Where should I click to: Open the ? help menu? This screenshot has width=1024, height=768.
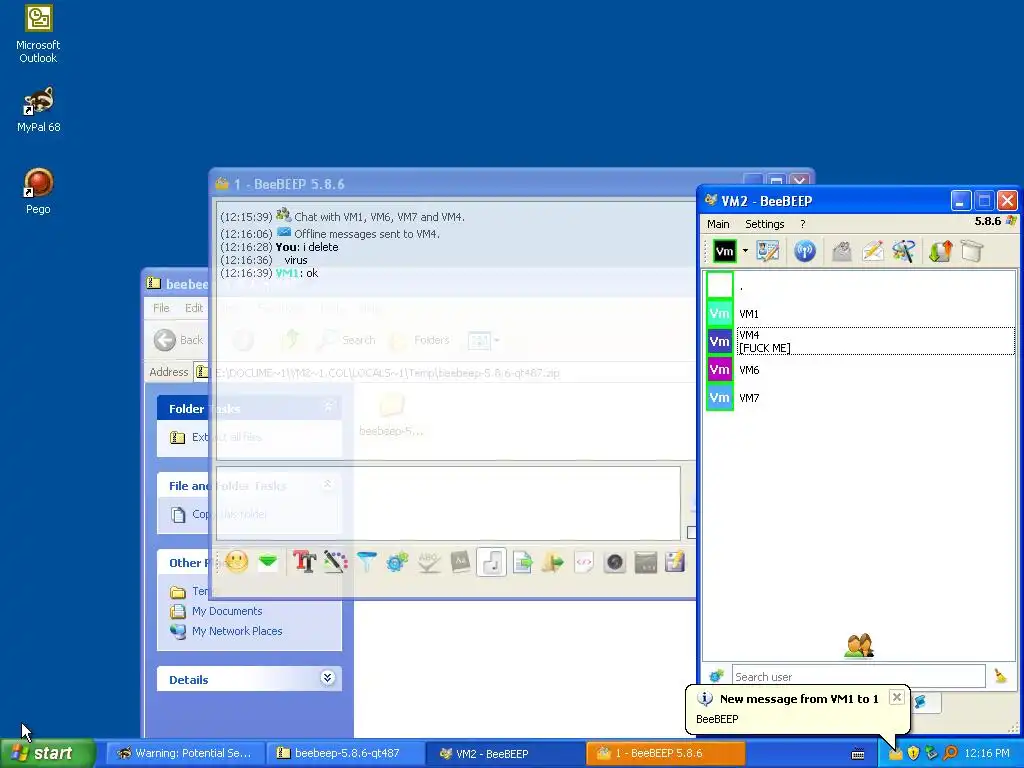[803, 224]
